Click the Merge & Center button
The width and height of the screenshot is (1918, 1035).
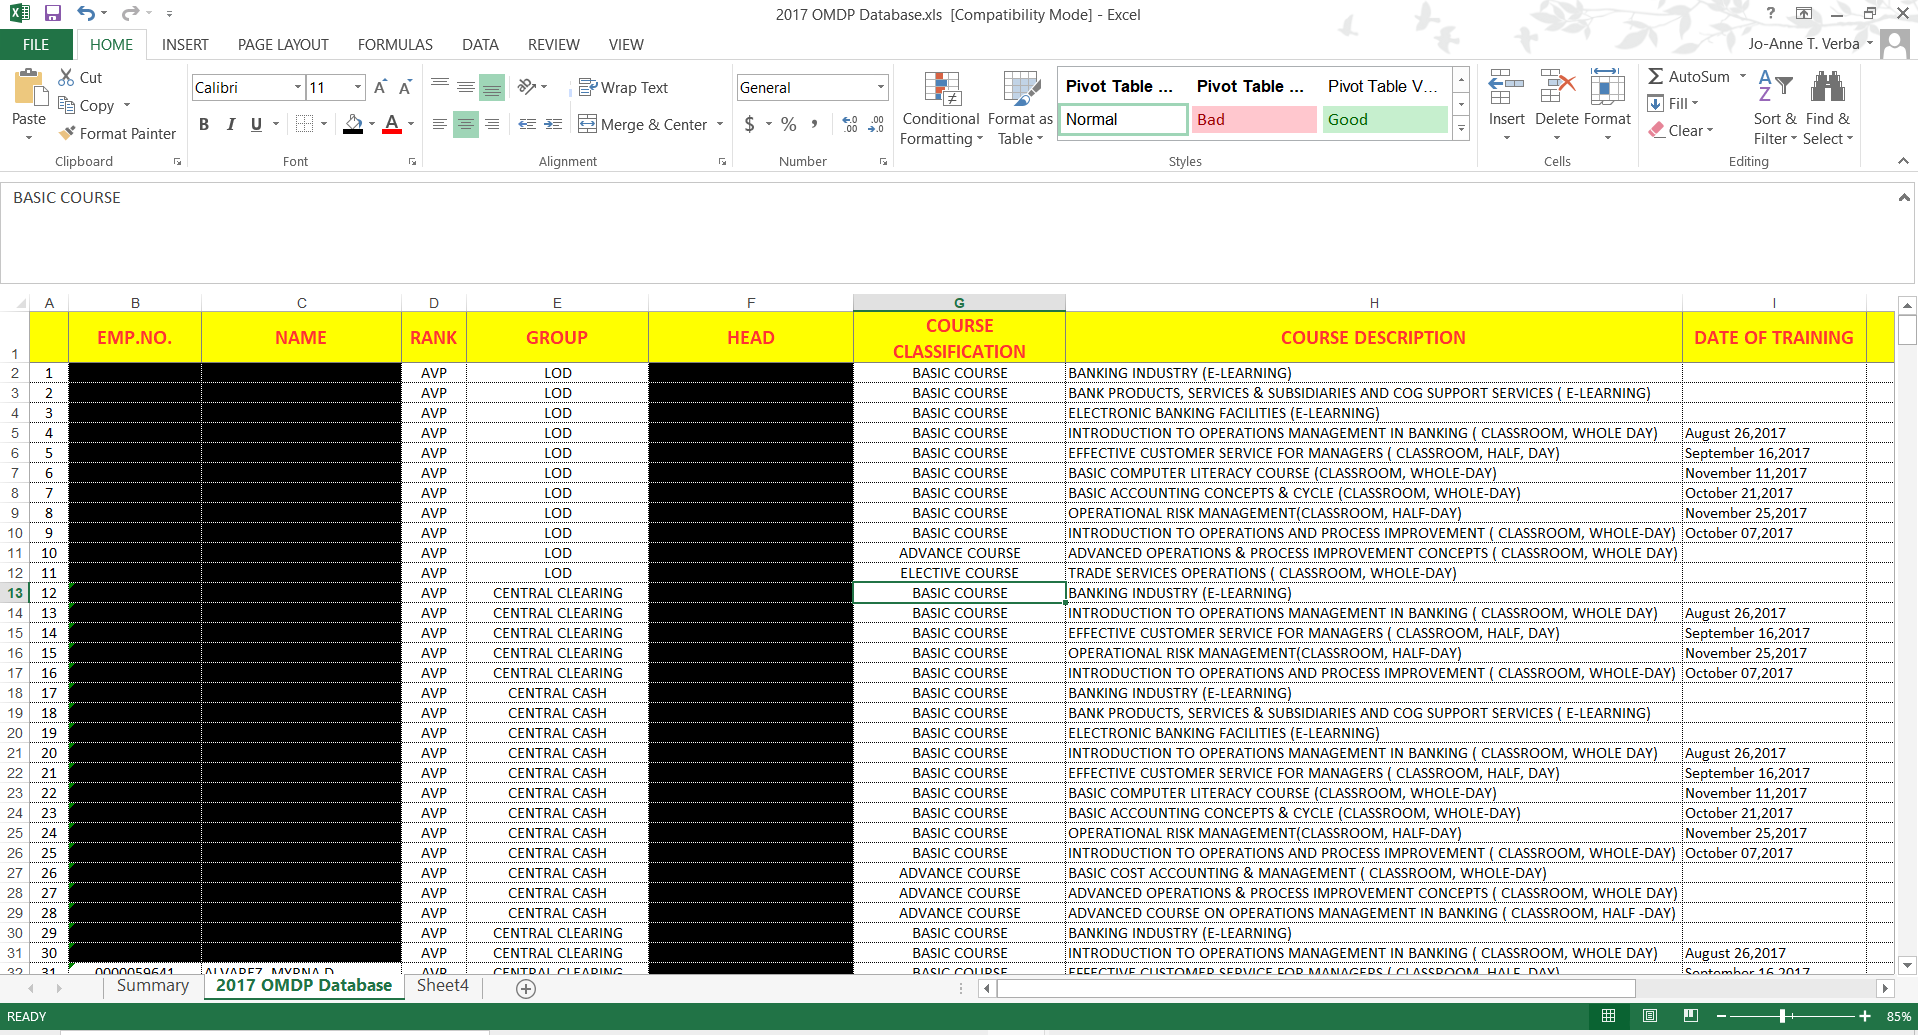(x=642, y=124)
